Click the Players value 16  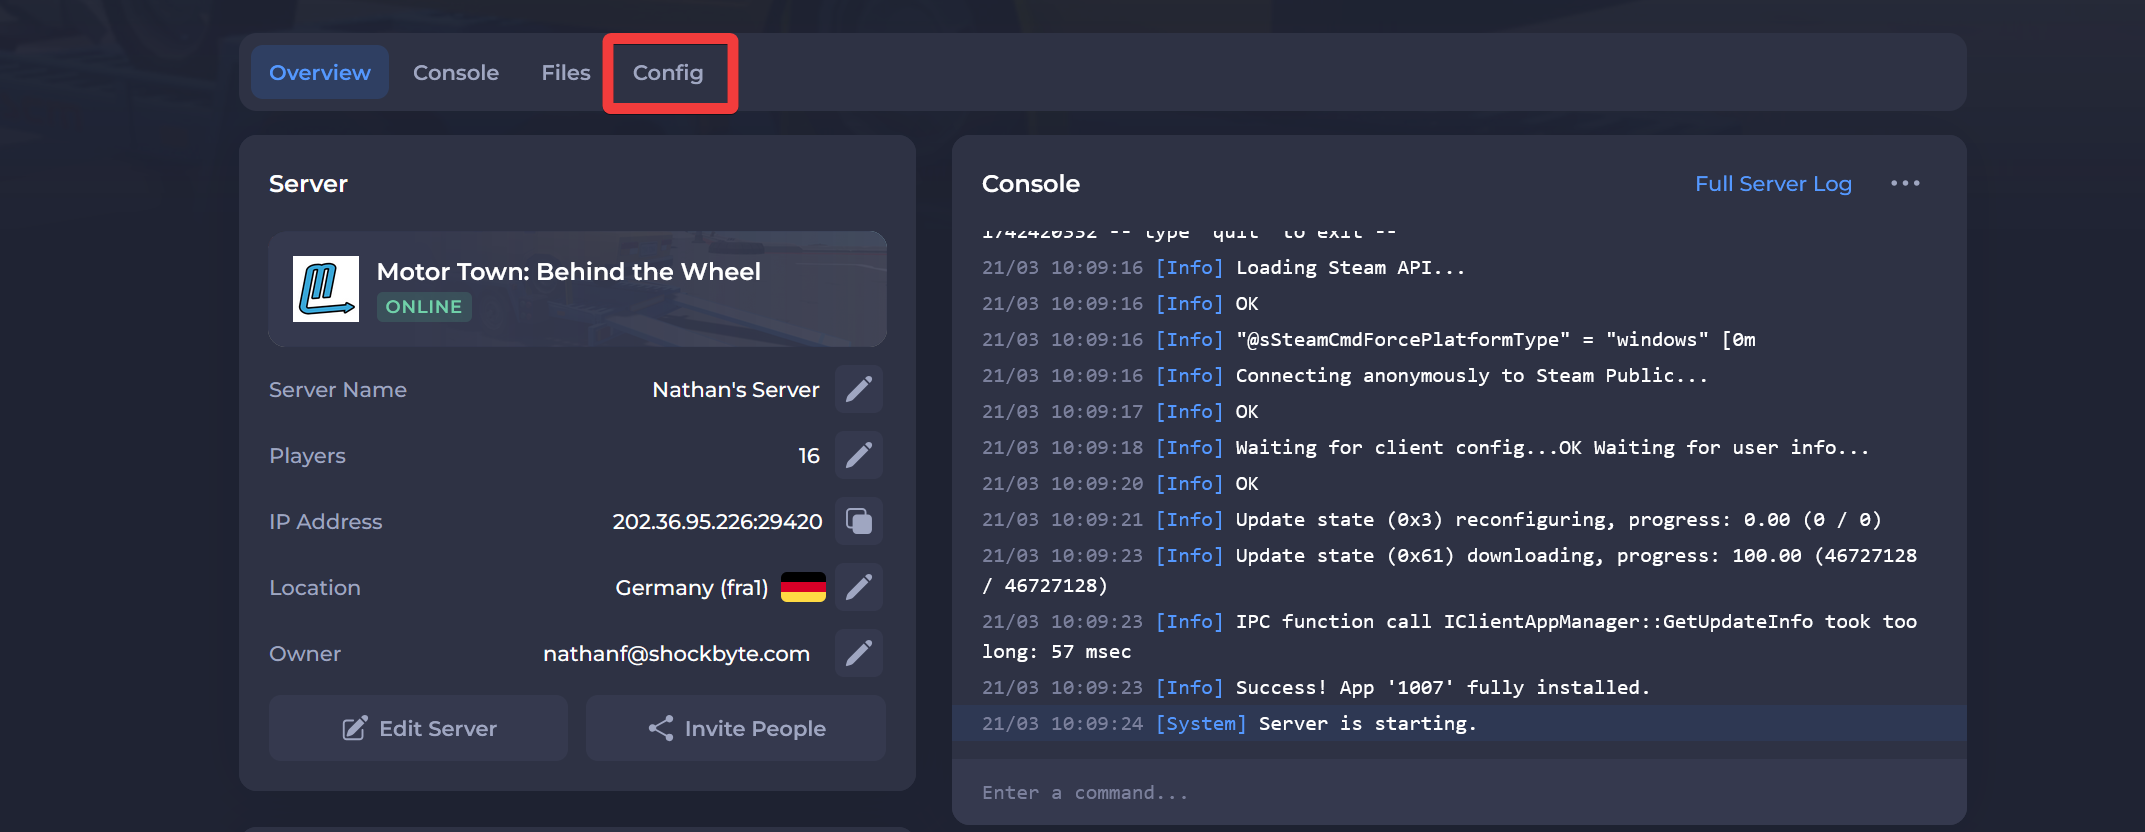(x=809, y=456)
